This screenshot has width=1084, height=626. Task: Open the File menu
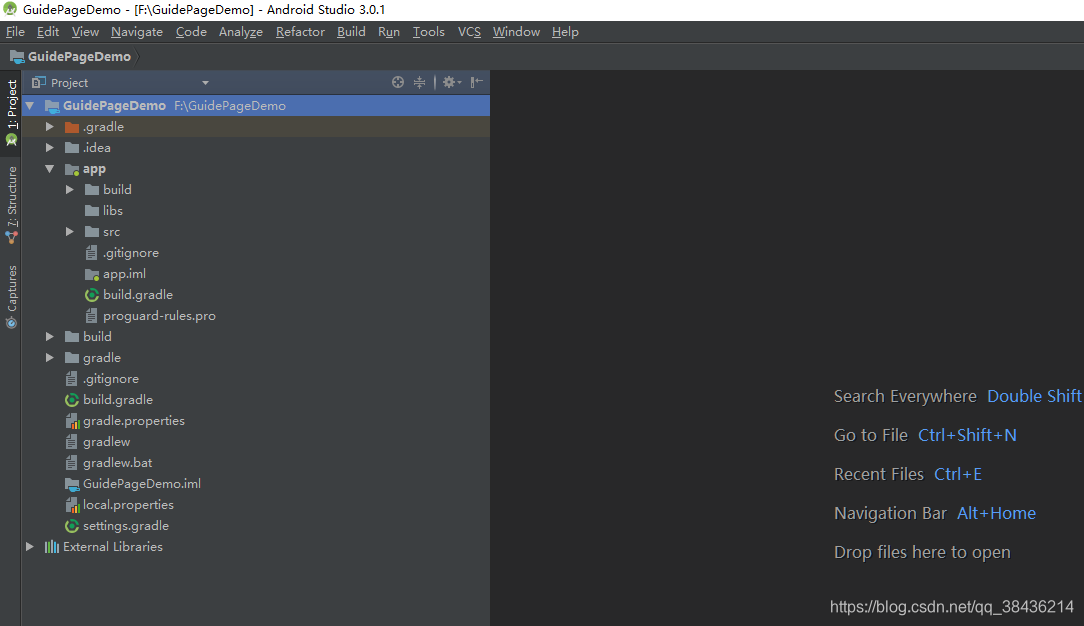coord(15,32)
